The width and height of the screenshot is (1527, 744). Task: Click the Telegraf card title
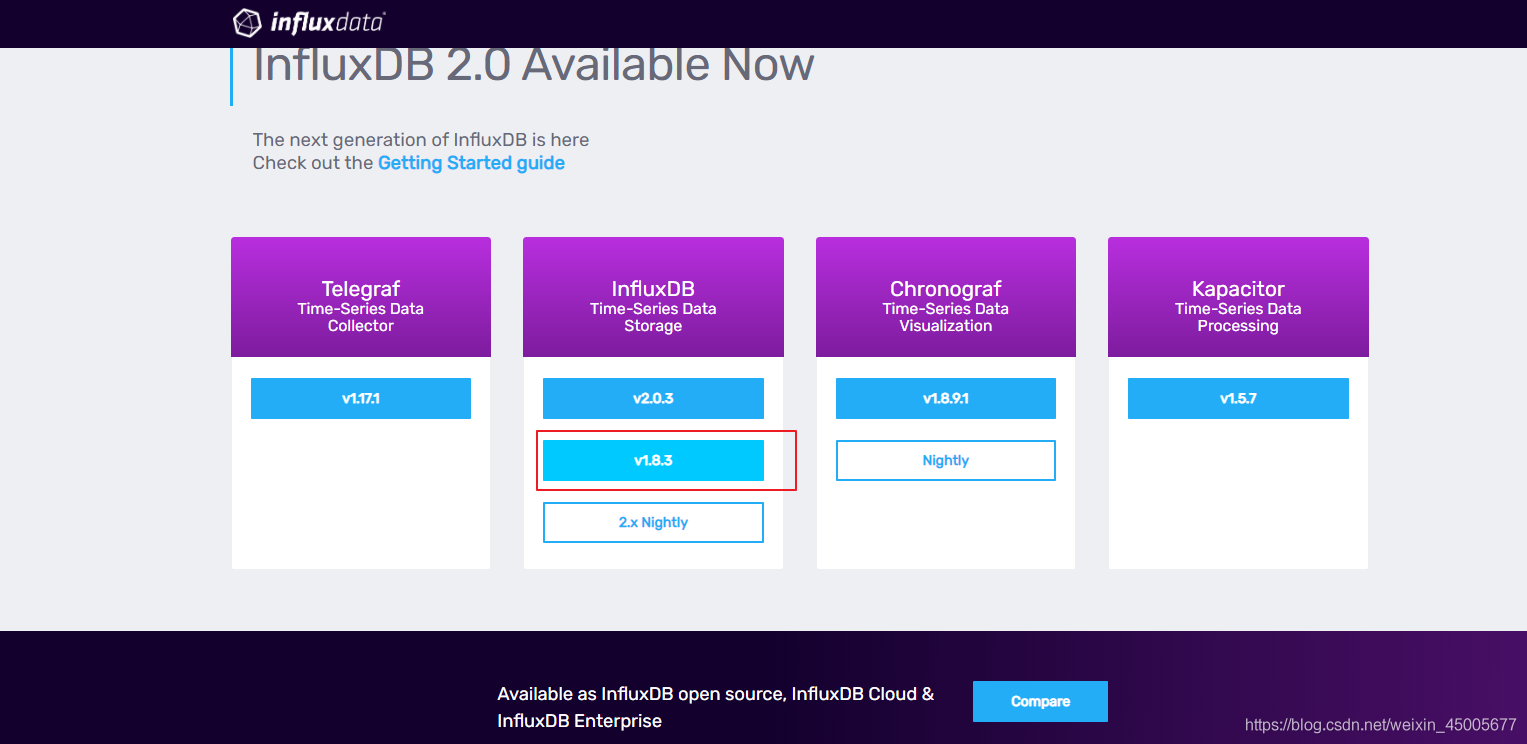pyautogui.click(x=361, y=289)
